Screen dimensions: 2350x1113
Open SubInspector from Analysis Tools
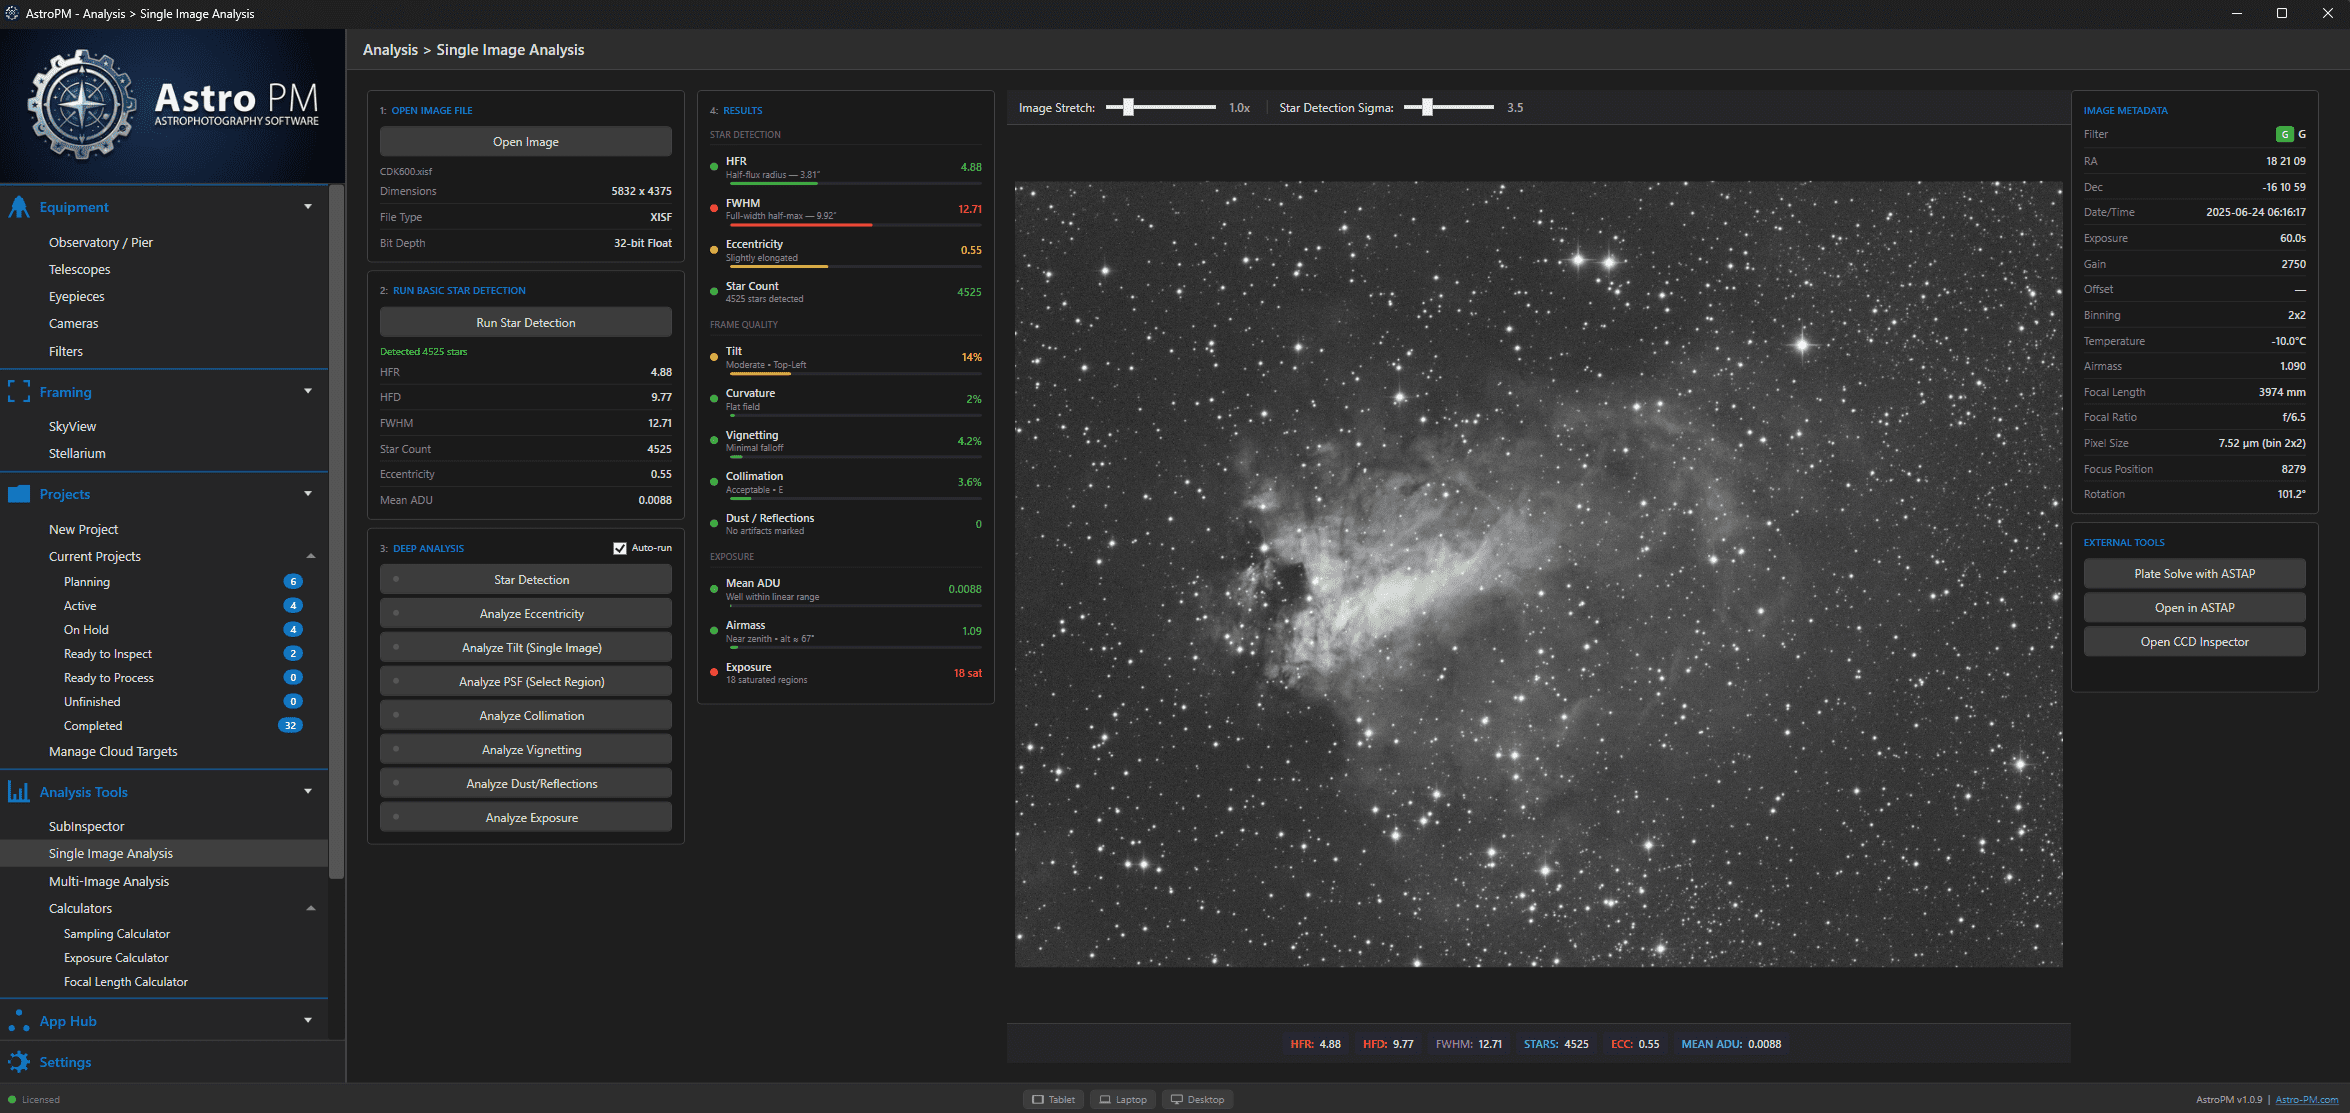pyautogui.click(x=87, y=826)
